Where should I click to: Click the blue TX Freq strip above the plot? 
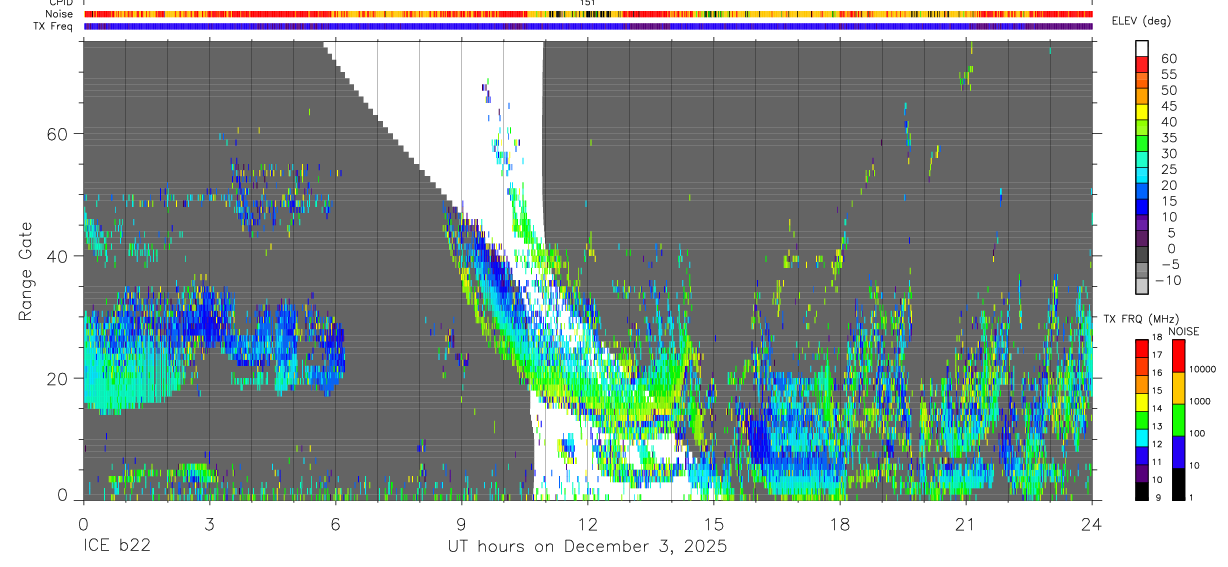[588, 26]
